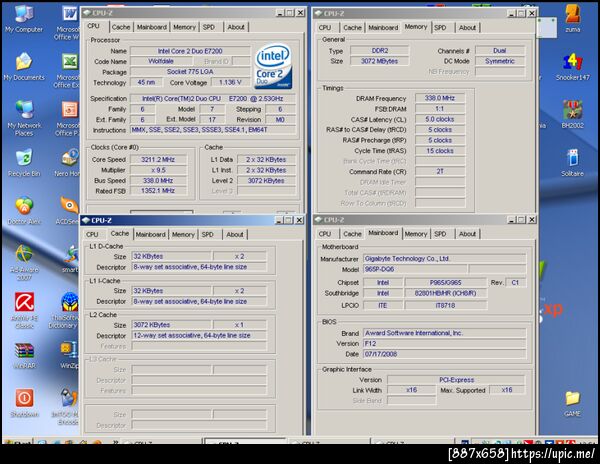Switch to SPD tab in the Processor window
The height and width of the screenshot is (464, 600).
tap(207, 27)
